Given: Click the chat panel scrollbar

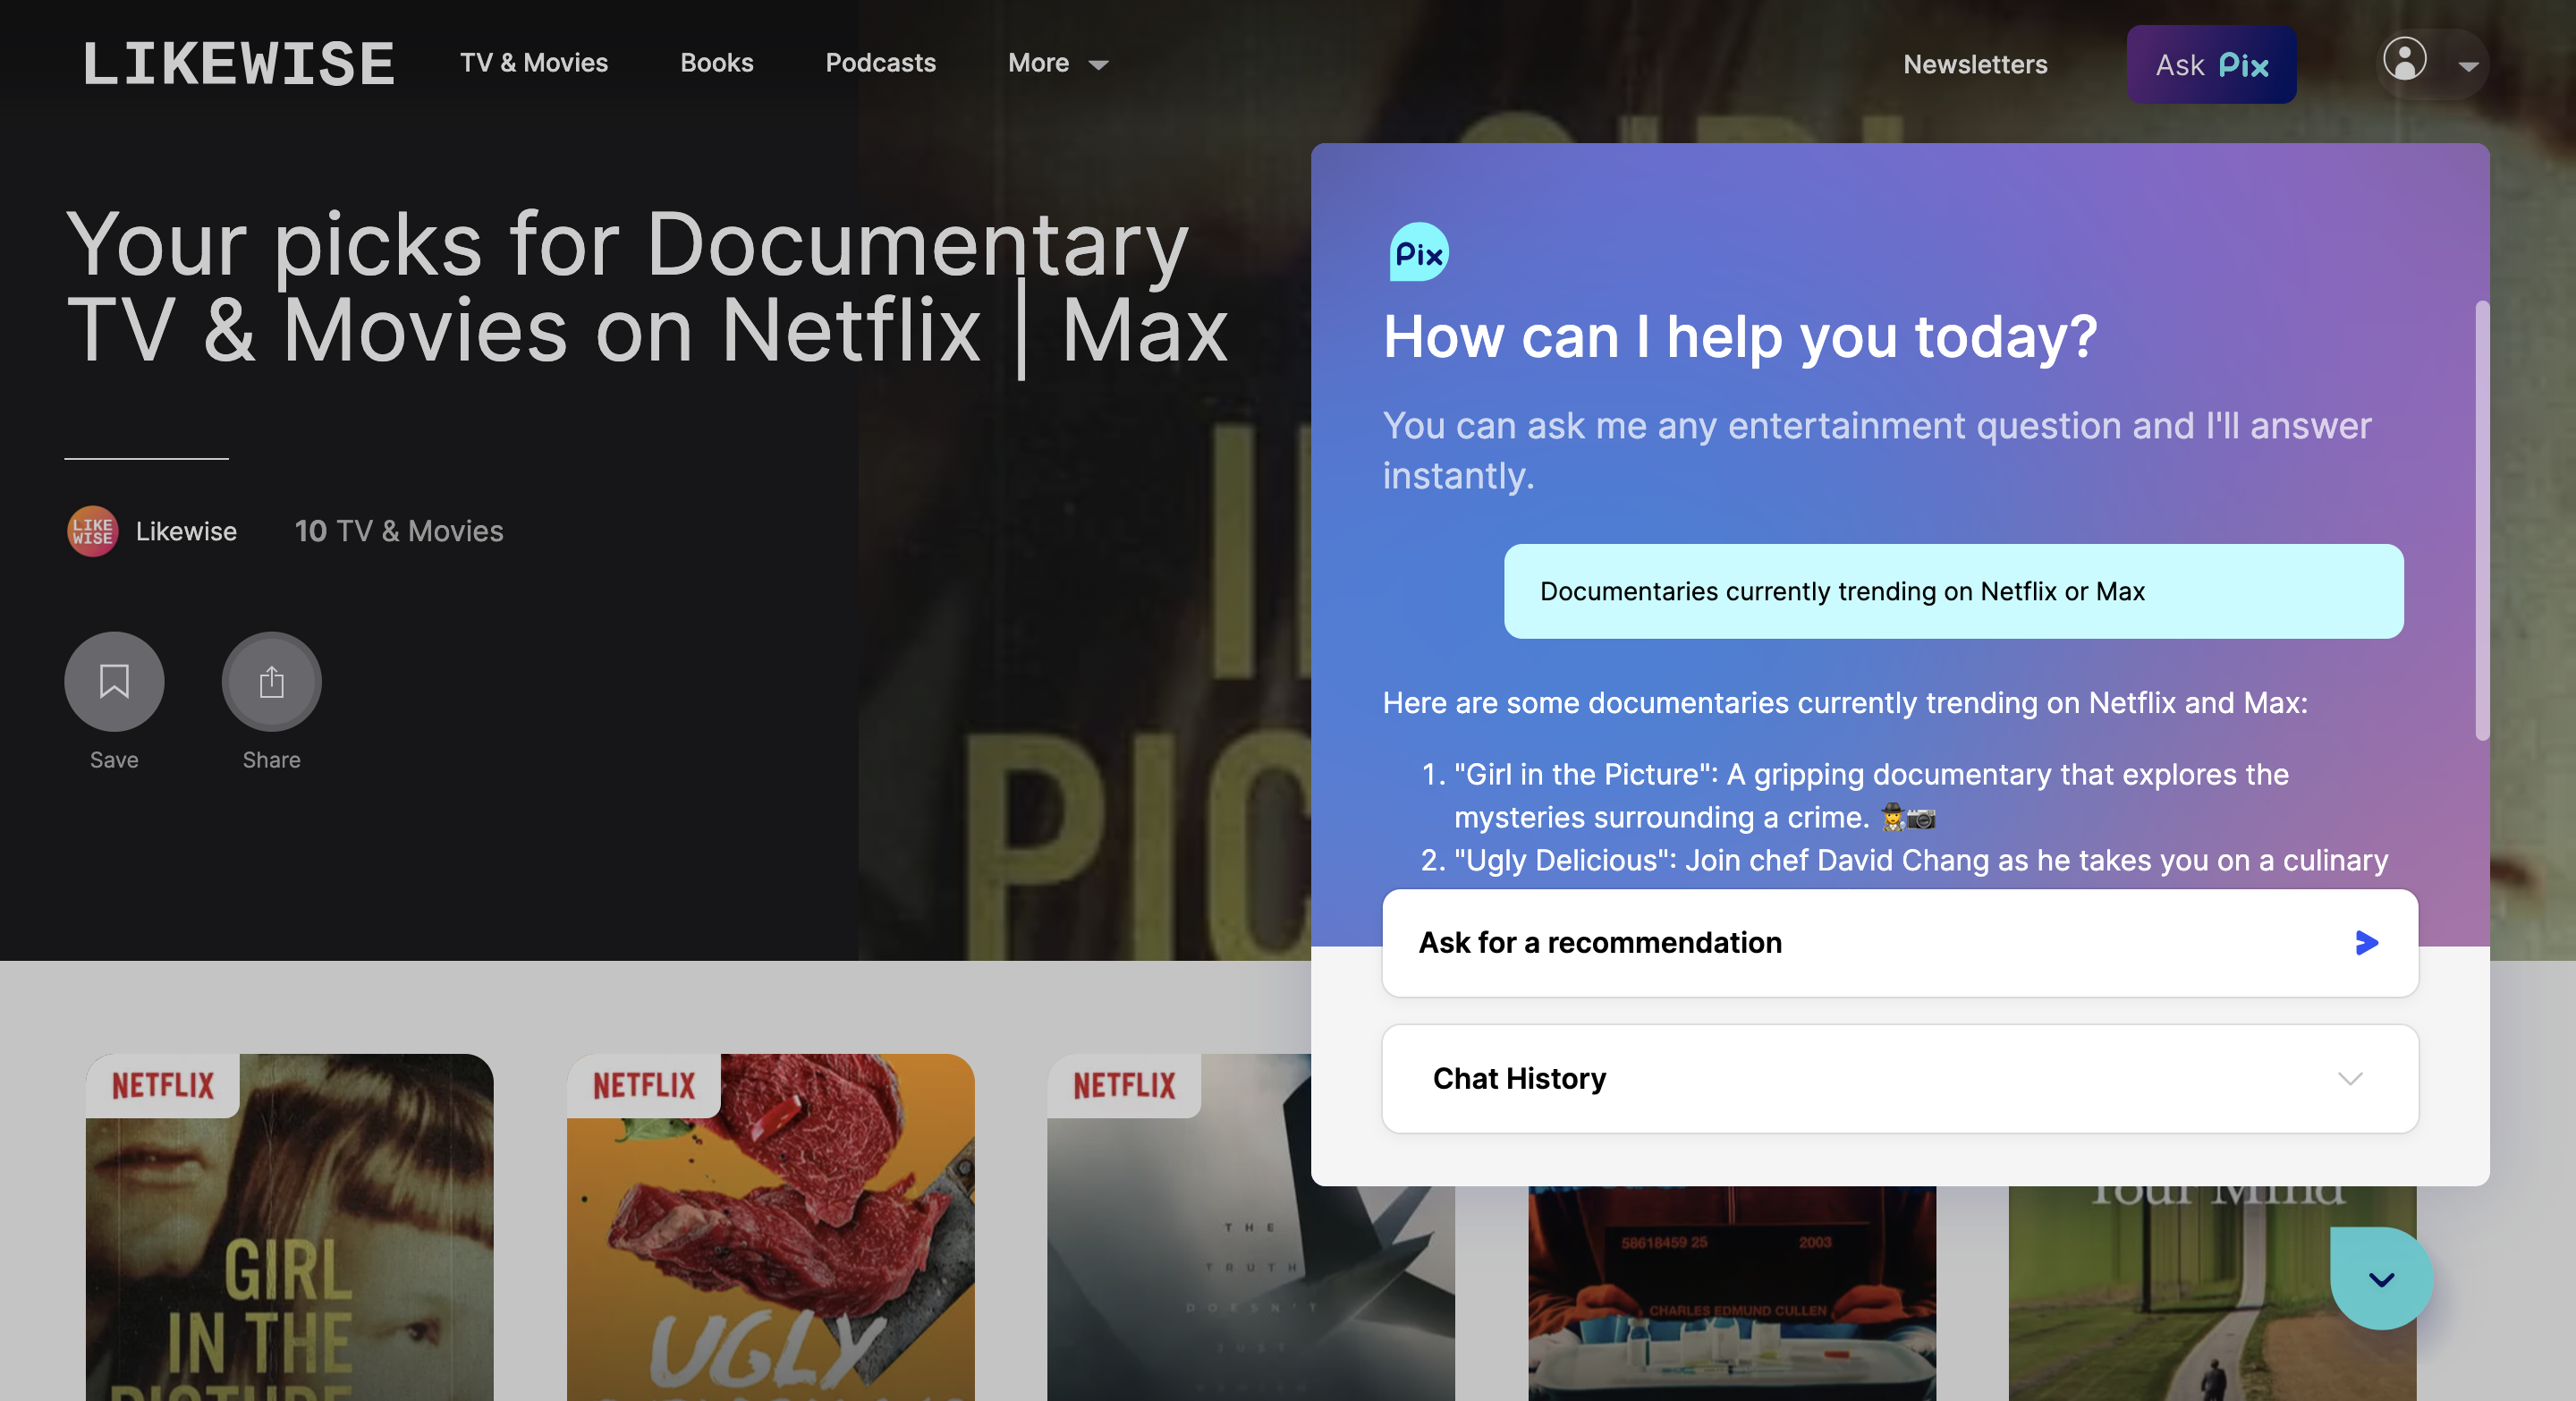Looking at the screenshot, I should click(2481, 520).
